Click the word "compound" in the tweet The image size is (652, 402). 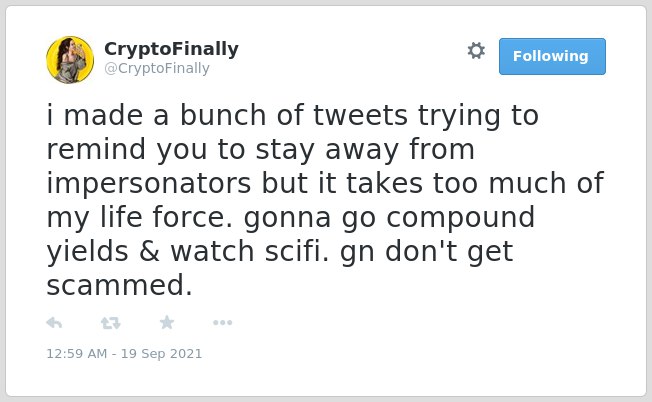coord(460,218)
